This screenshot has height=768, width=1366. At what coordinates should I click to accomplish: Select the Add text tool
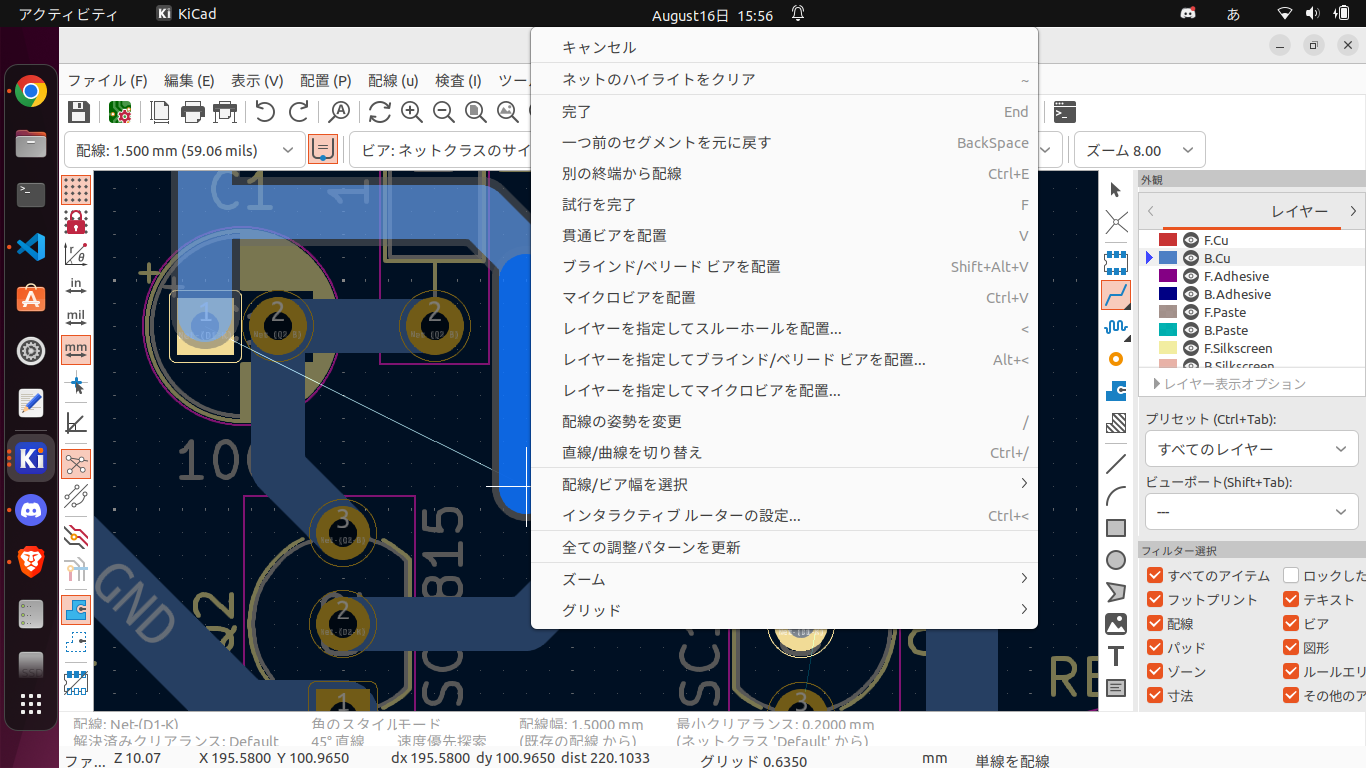[x=1116, y=656]
